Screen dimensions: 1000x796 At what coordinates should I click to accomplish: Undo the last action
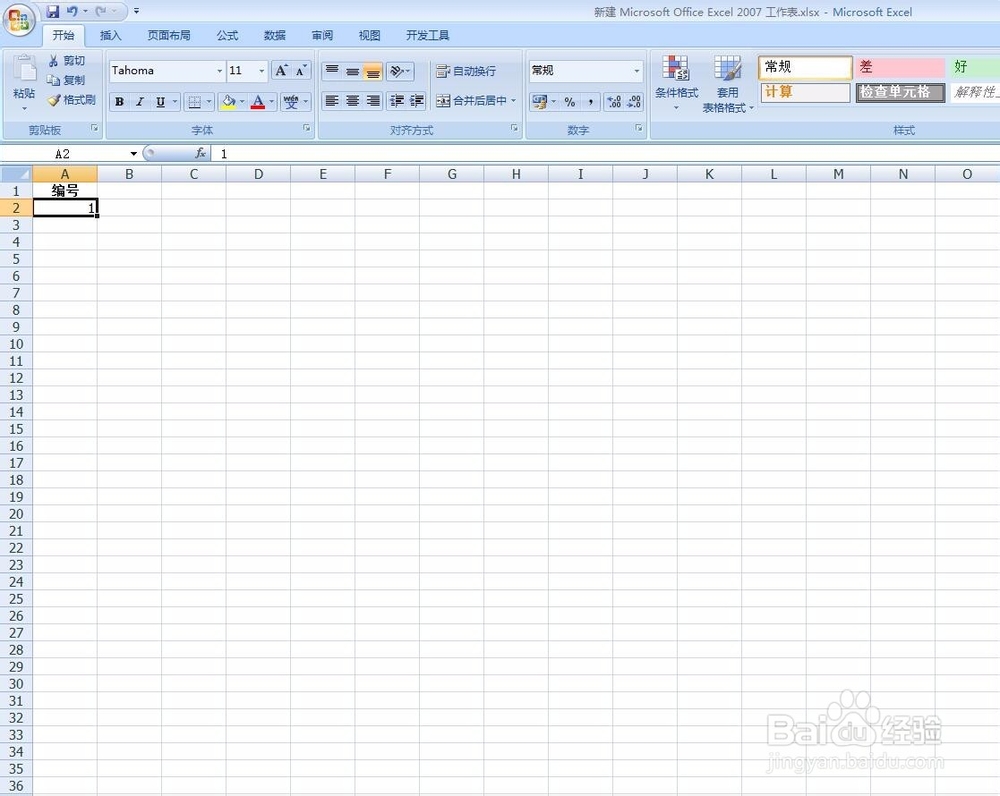(72, 11)
